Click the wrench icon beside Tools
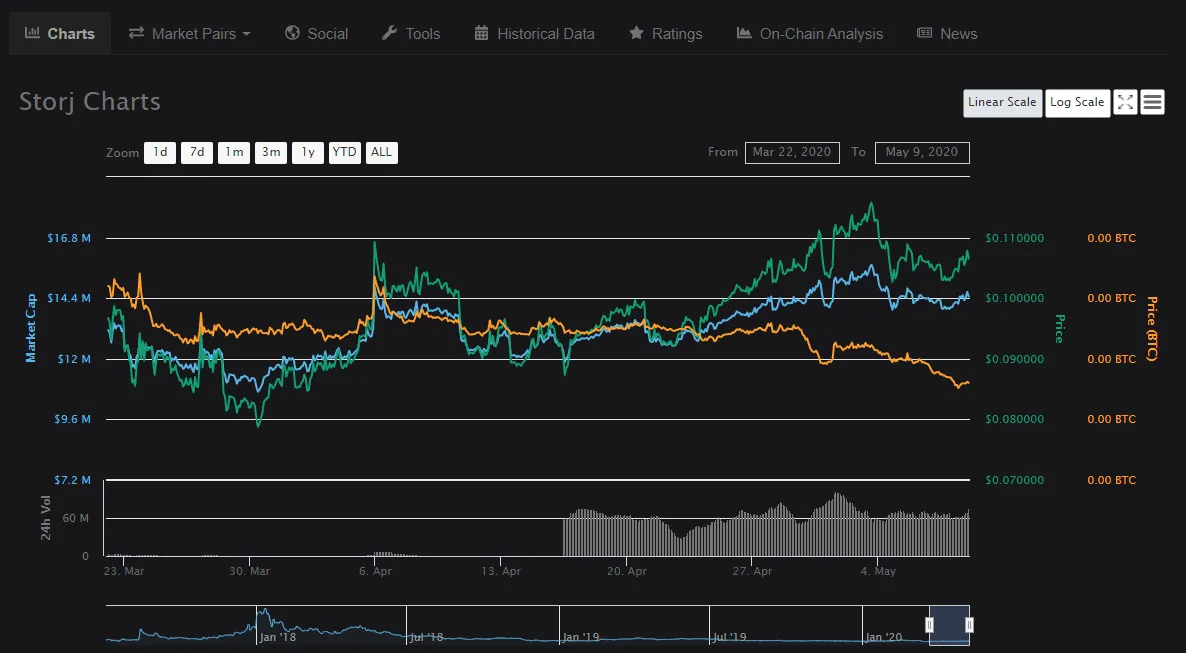The width and height of the screenshot is (1186, 653). coord(390,33)
